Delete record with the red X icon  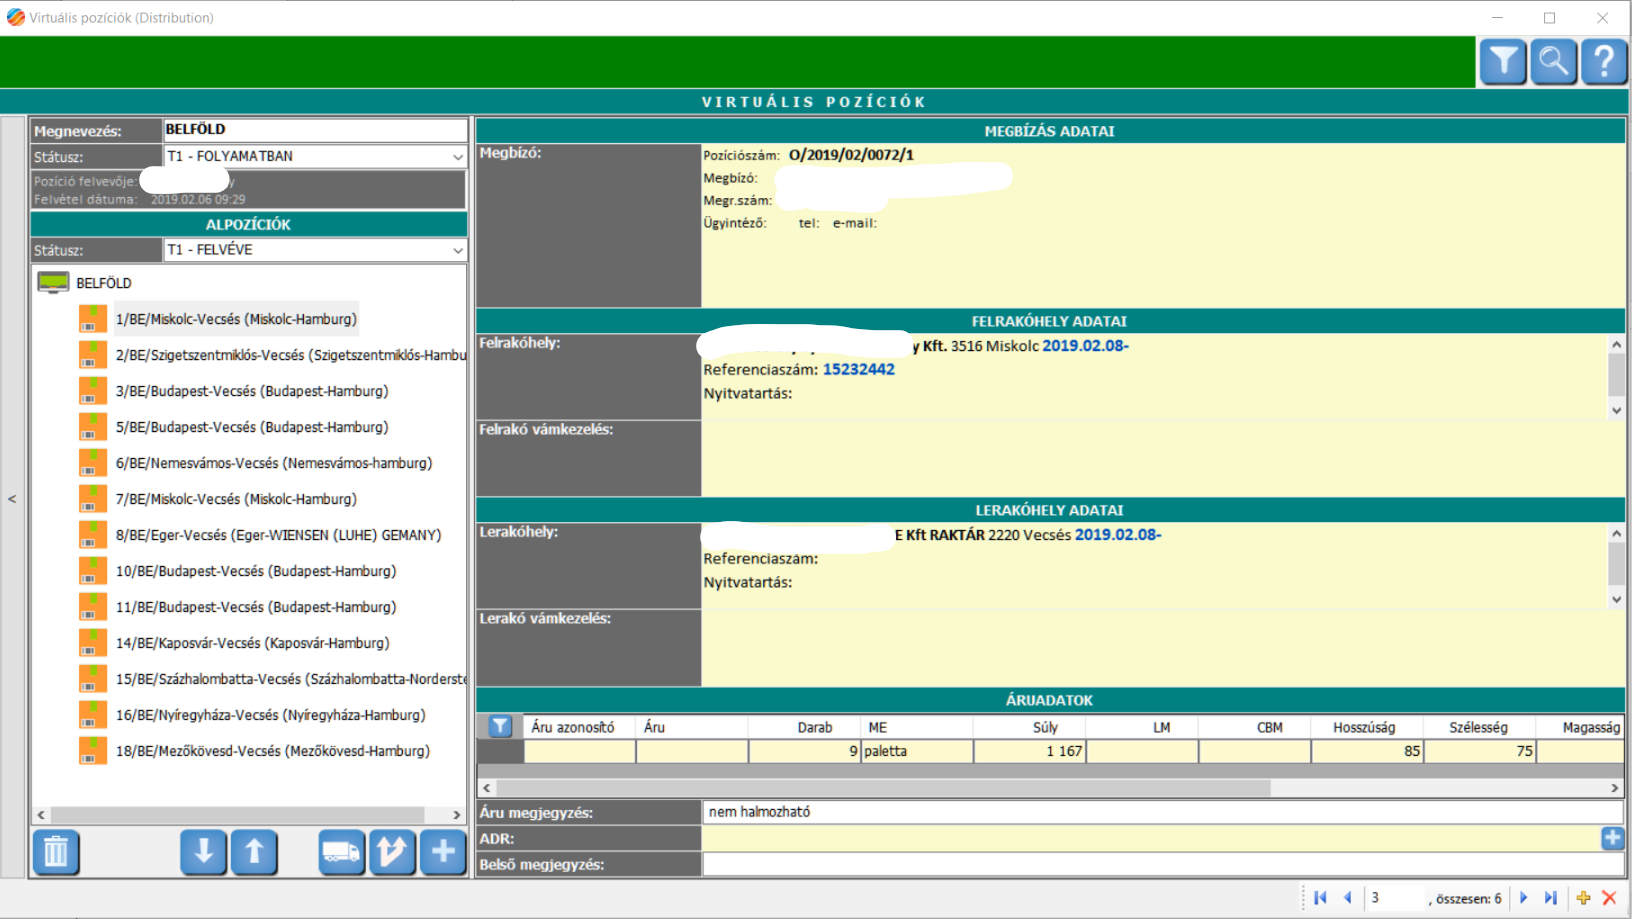coord(1609,898)
